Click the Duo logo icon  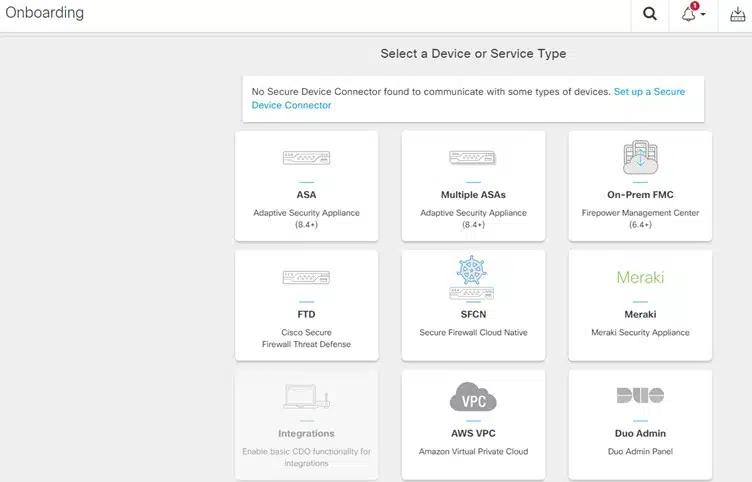pos(640,395)
